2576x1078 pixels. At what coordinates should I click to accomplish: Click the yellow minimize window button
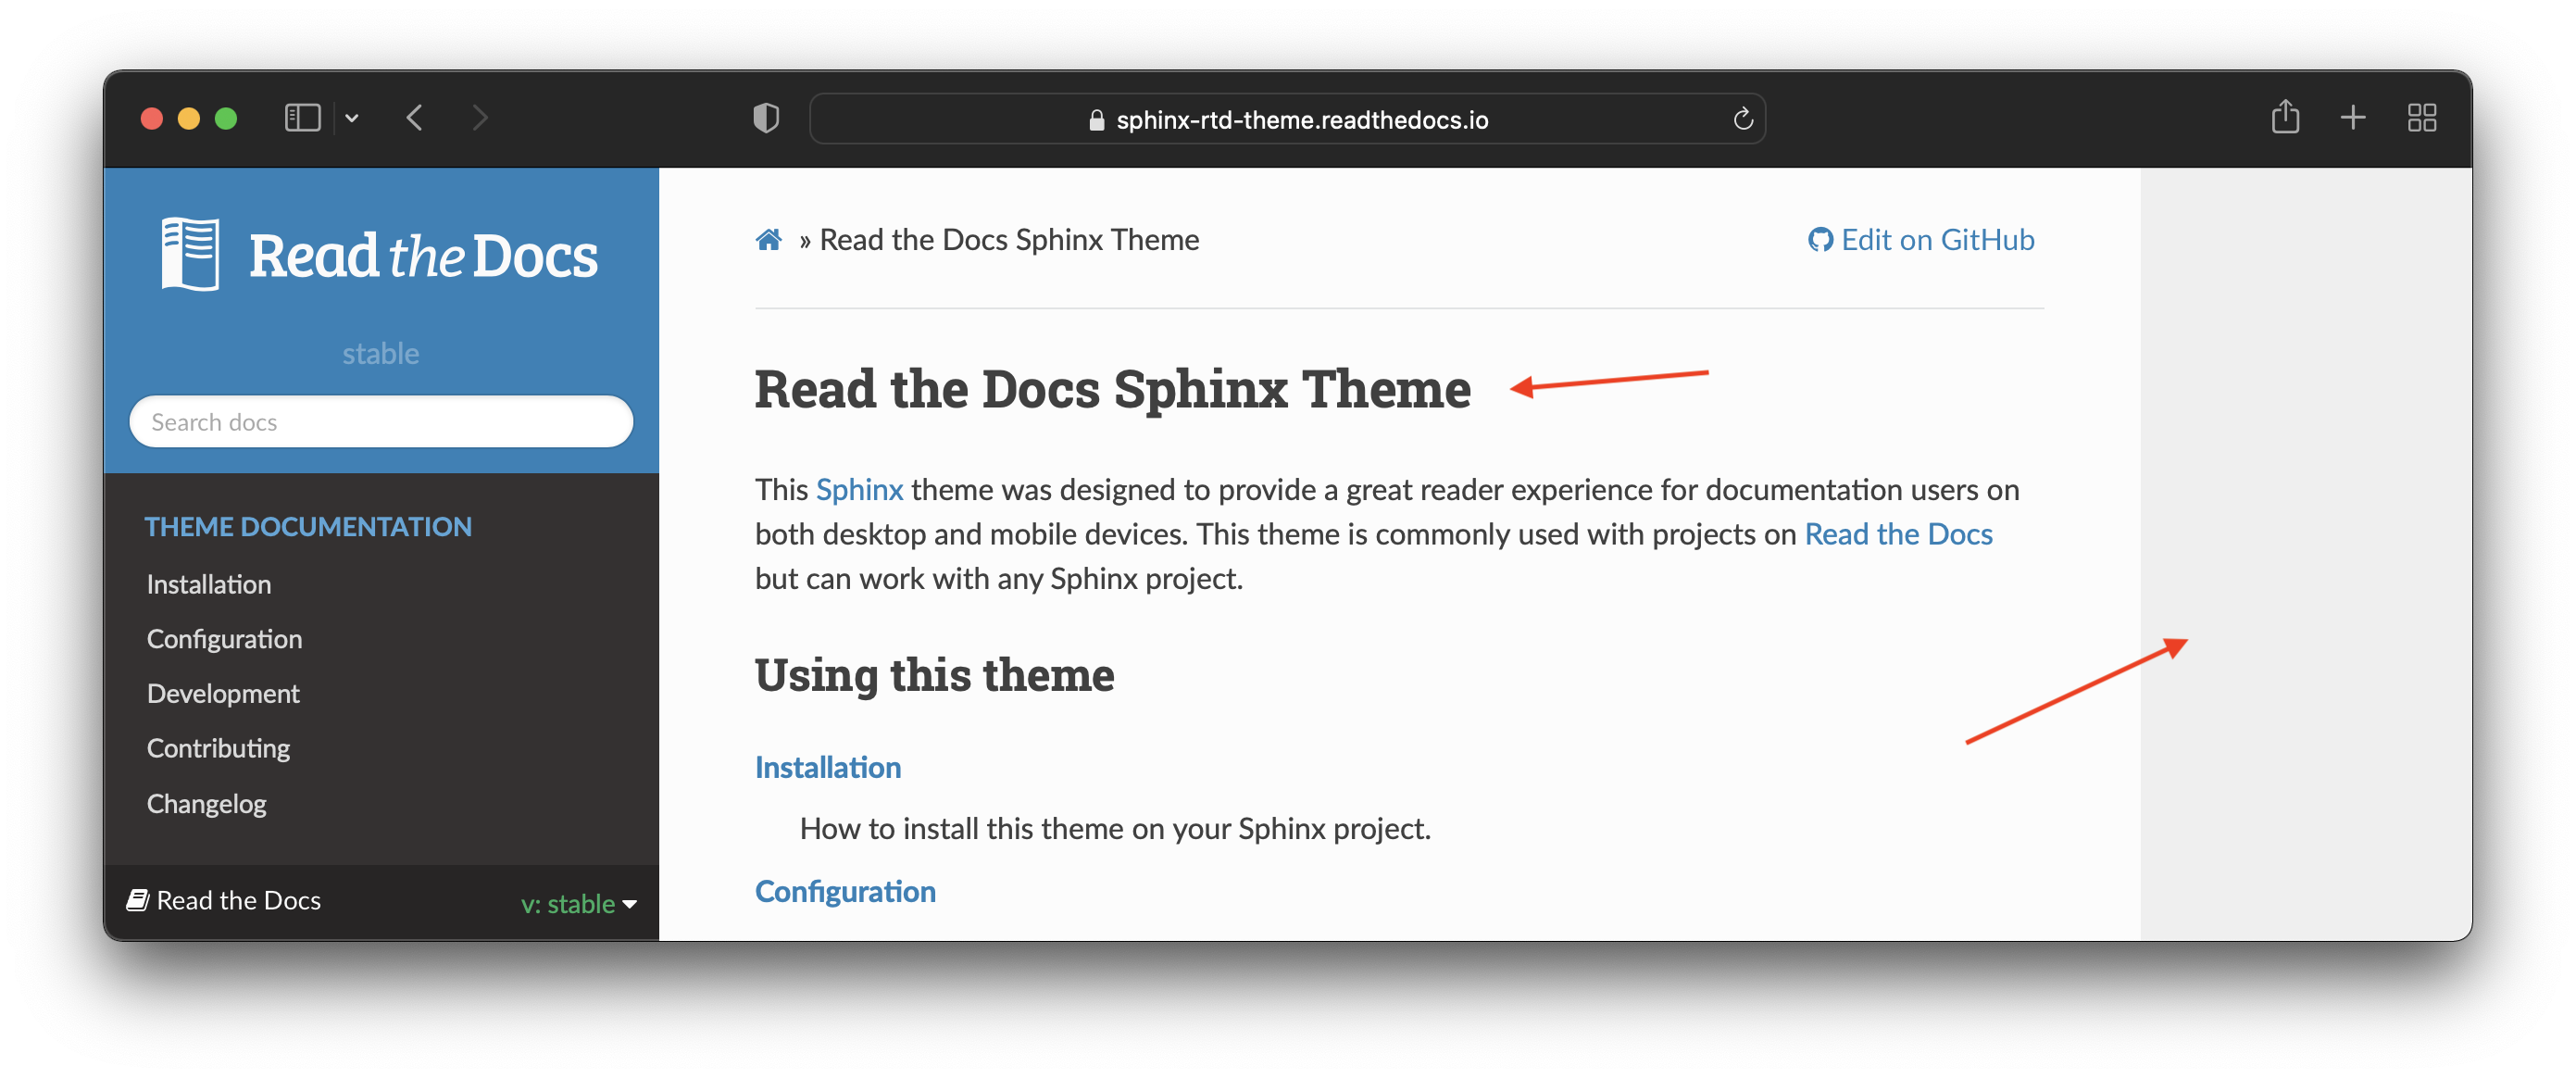tap(189, 119)
